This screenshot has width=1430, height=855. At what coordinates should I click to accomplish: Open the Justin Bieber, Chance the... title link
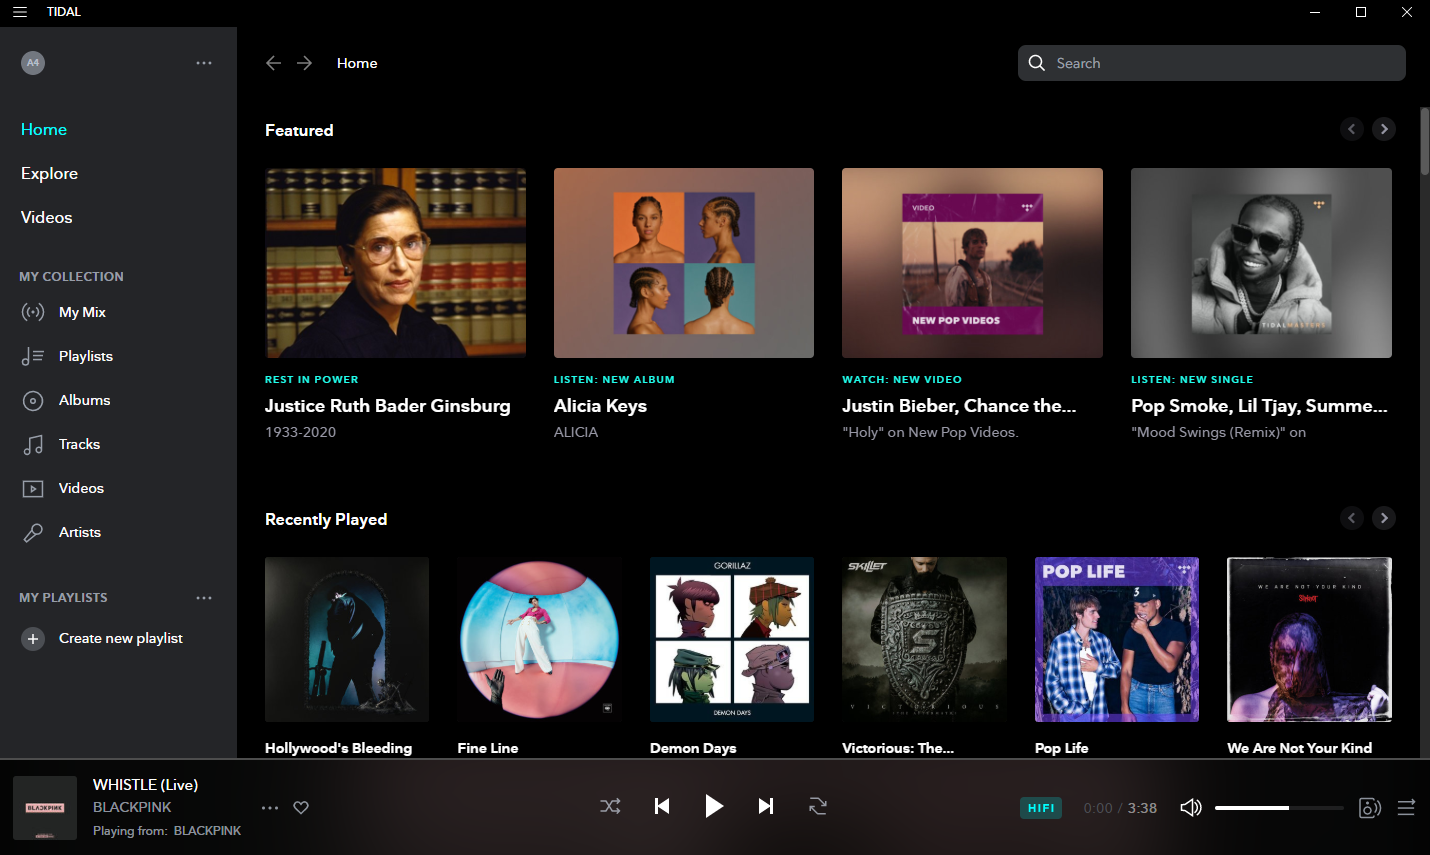tap(959, 406)
